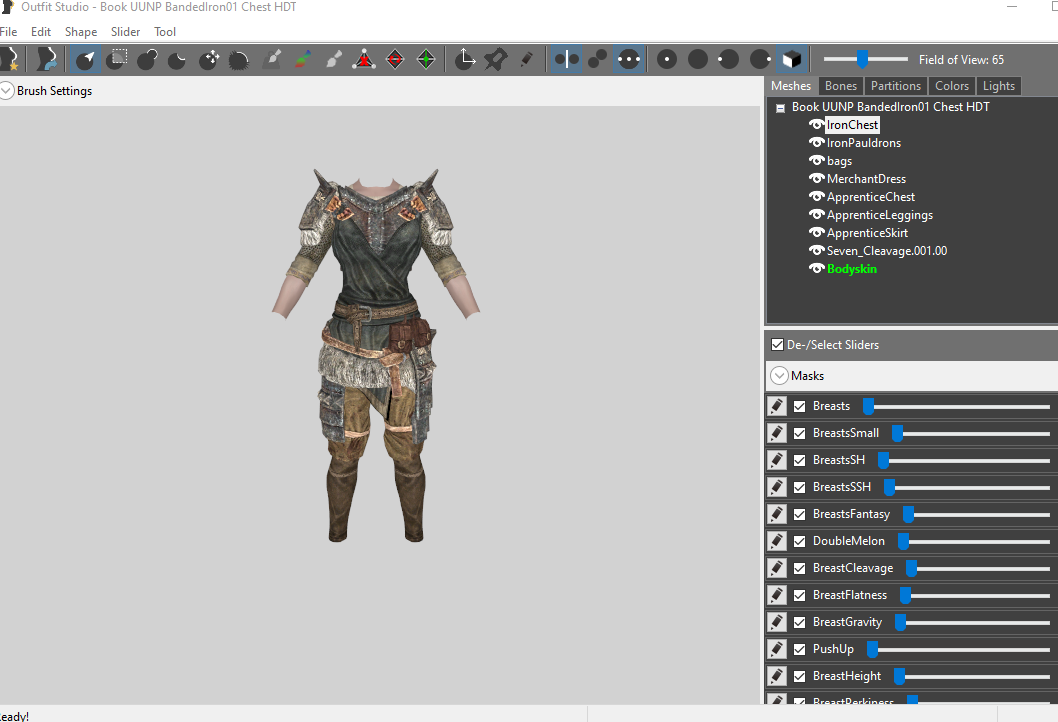Select the ApprenticeChest mesh in tree

(870, 197)
